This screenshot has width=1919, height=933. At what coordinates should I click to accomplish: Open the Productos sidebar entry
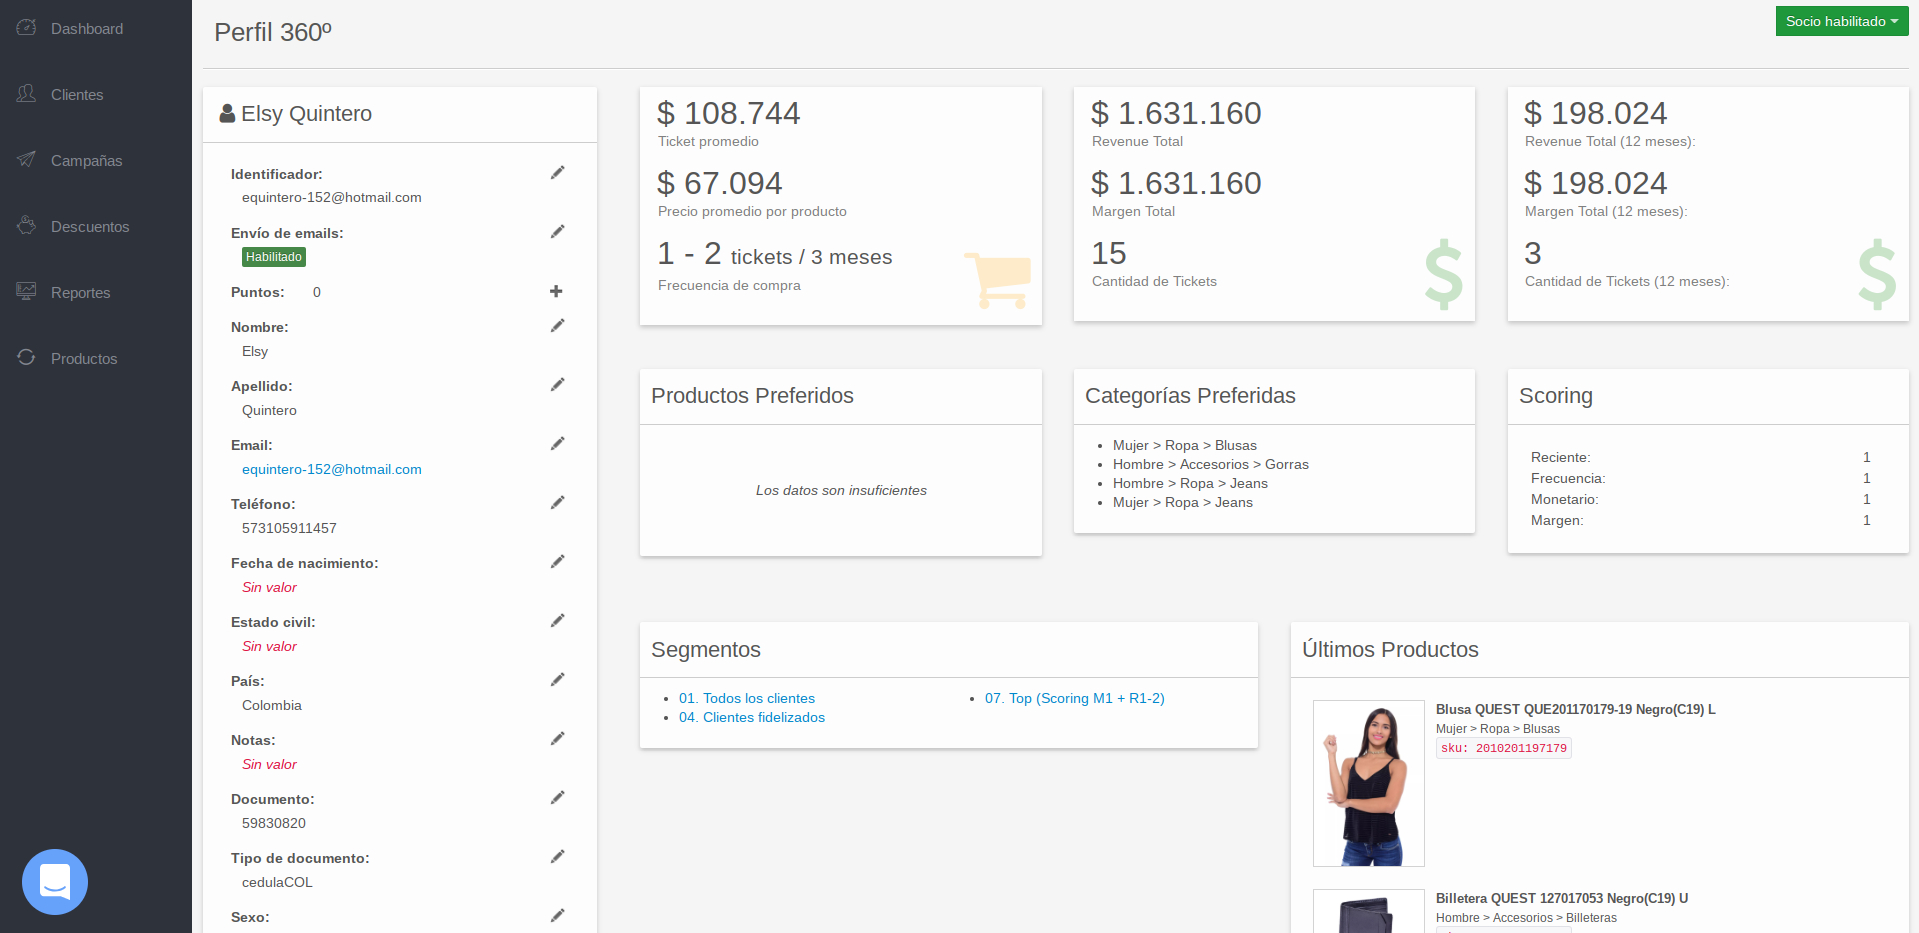[84, 359]
